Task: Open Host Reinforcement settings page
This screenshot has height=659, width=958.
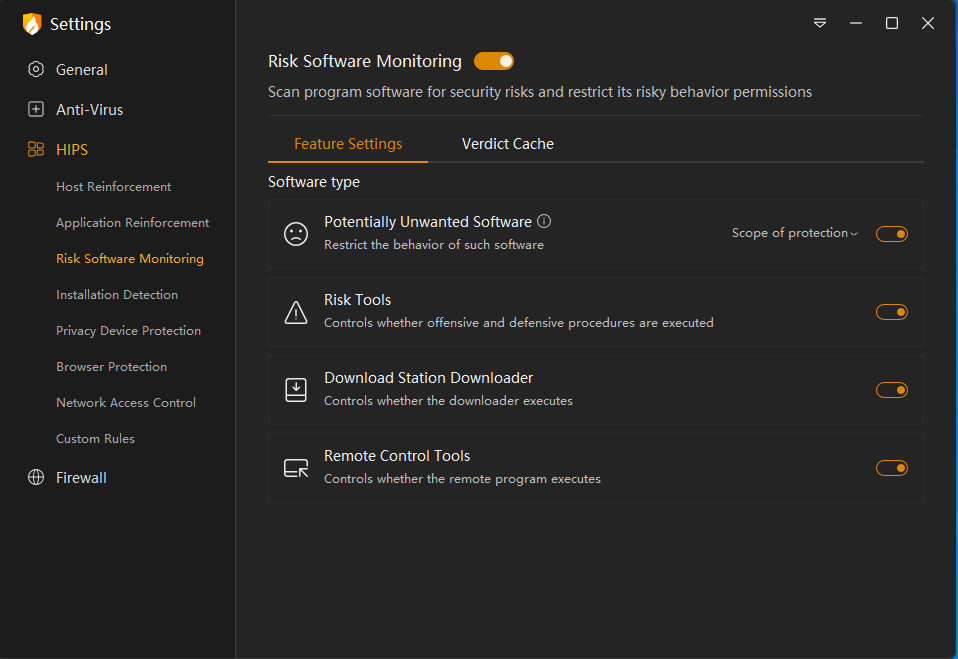Action: (113, 187)
